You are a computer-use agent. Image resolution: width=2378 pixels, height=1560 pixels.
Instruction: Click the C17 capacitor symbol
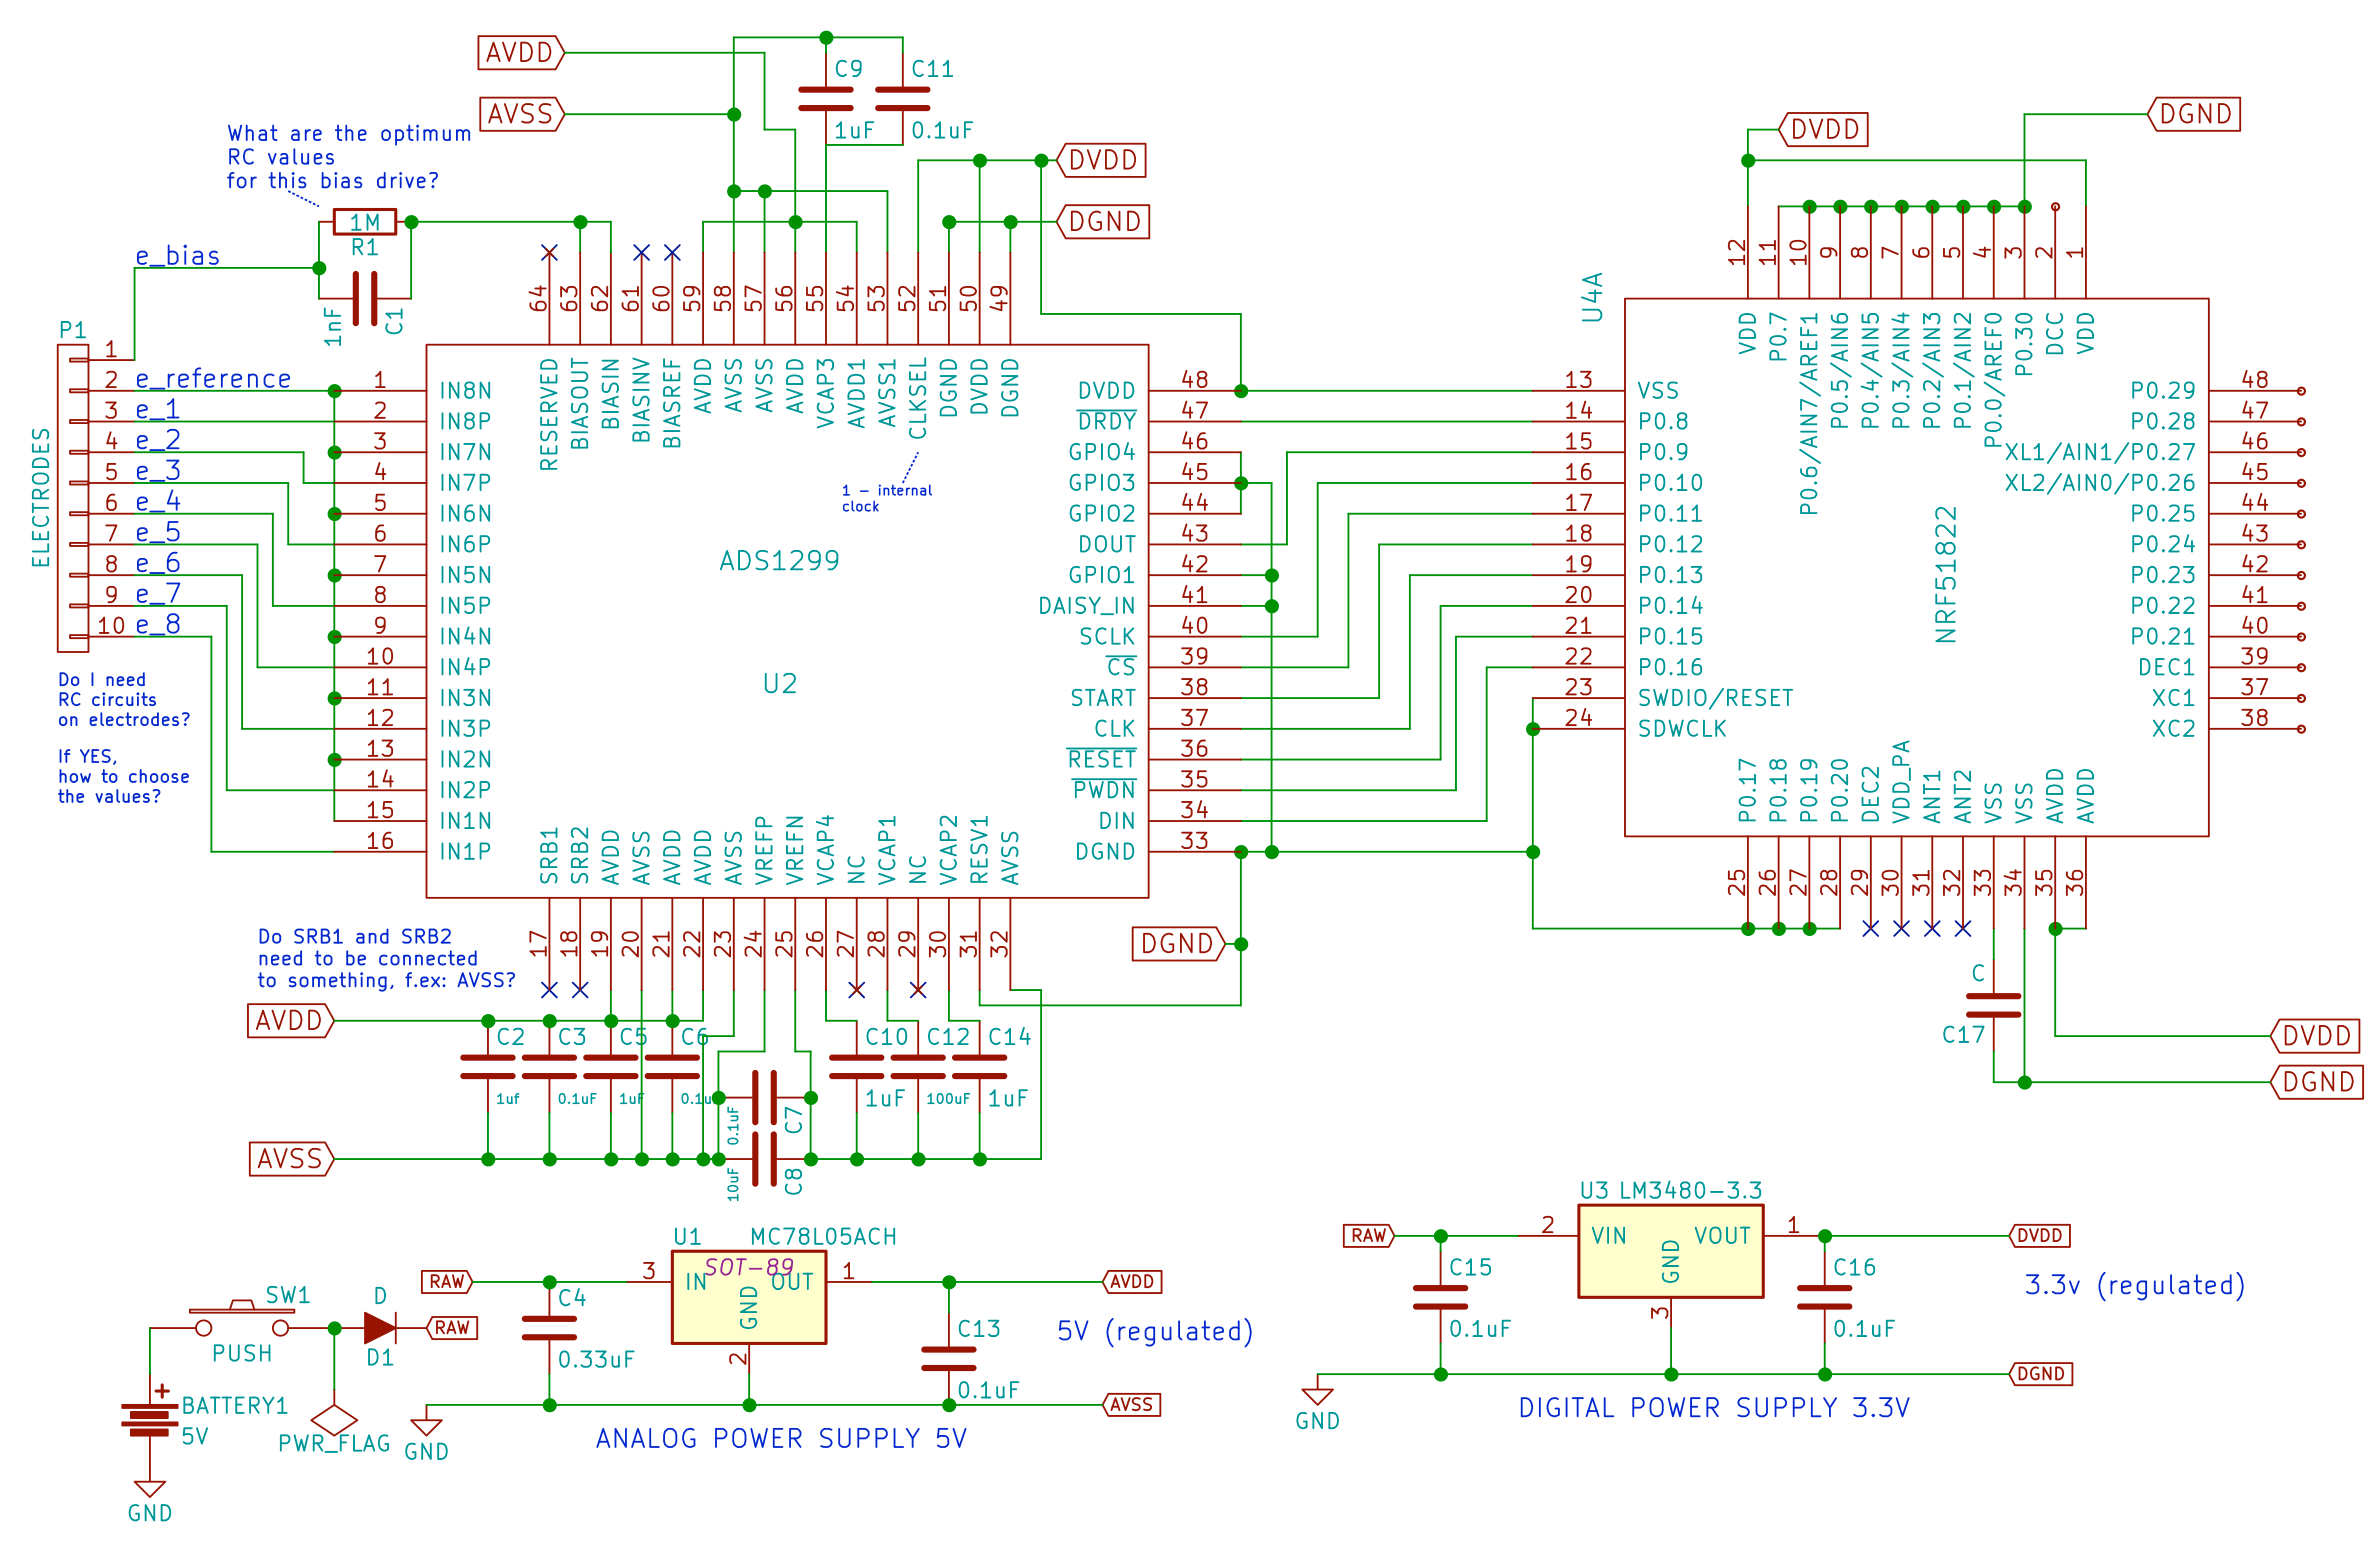[x=1993, y=1005]
